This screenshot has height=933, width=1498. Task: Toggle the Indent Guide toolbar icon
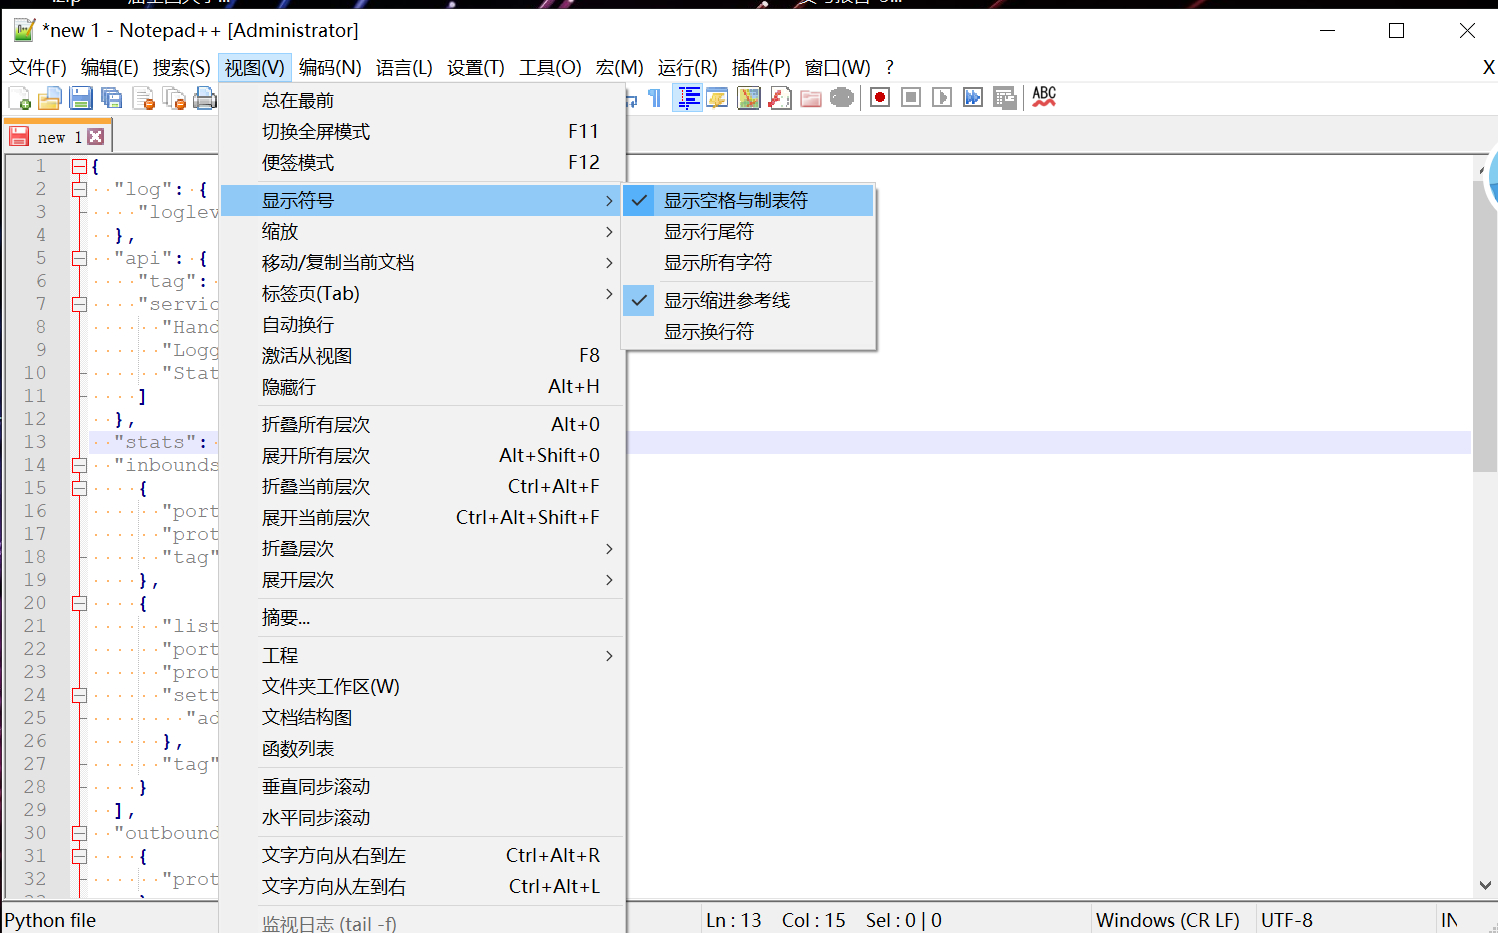click(687, 98)
